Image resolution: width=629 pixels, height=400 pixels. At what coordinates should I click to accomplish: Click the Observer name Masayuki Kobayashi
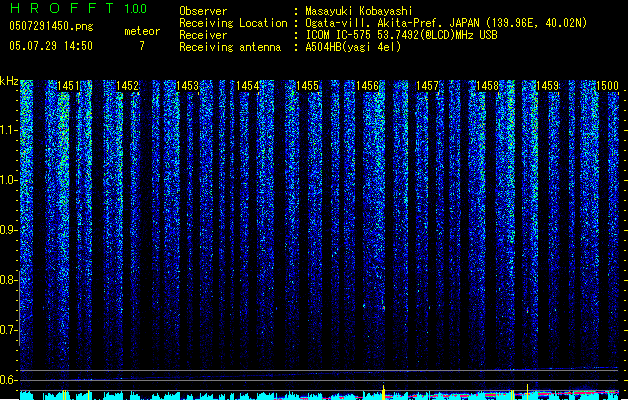tap(359, 11)
